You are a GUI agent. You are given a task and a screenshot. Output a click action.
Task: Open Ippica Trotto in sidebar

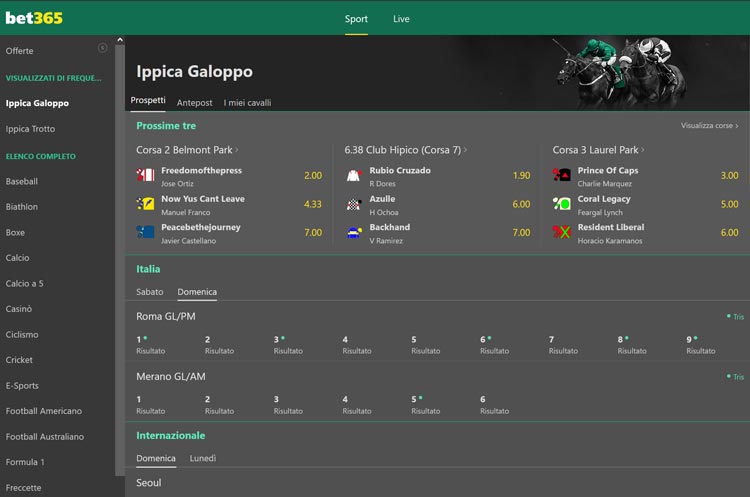(x=30, y=129)
